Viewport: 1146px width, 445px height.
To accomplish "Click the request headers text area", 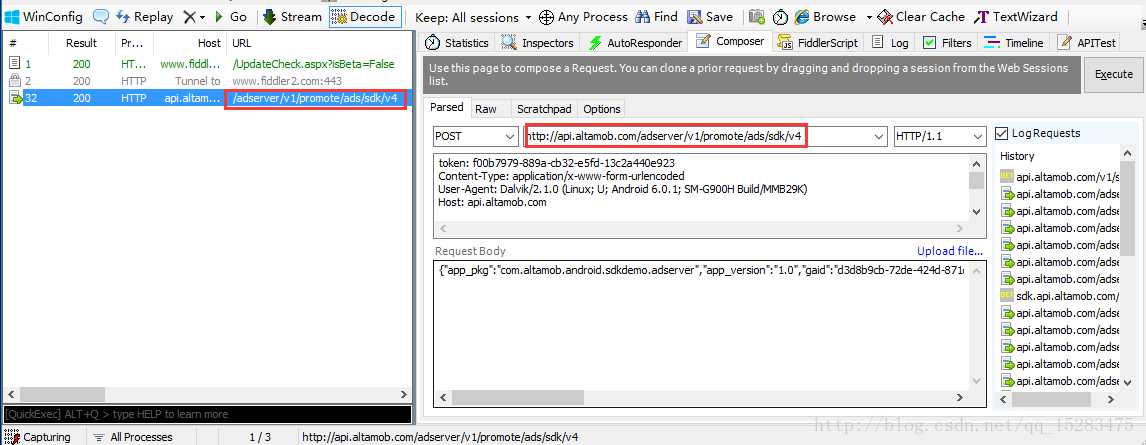I will tap(701, 187).
